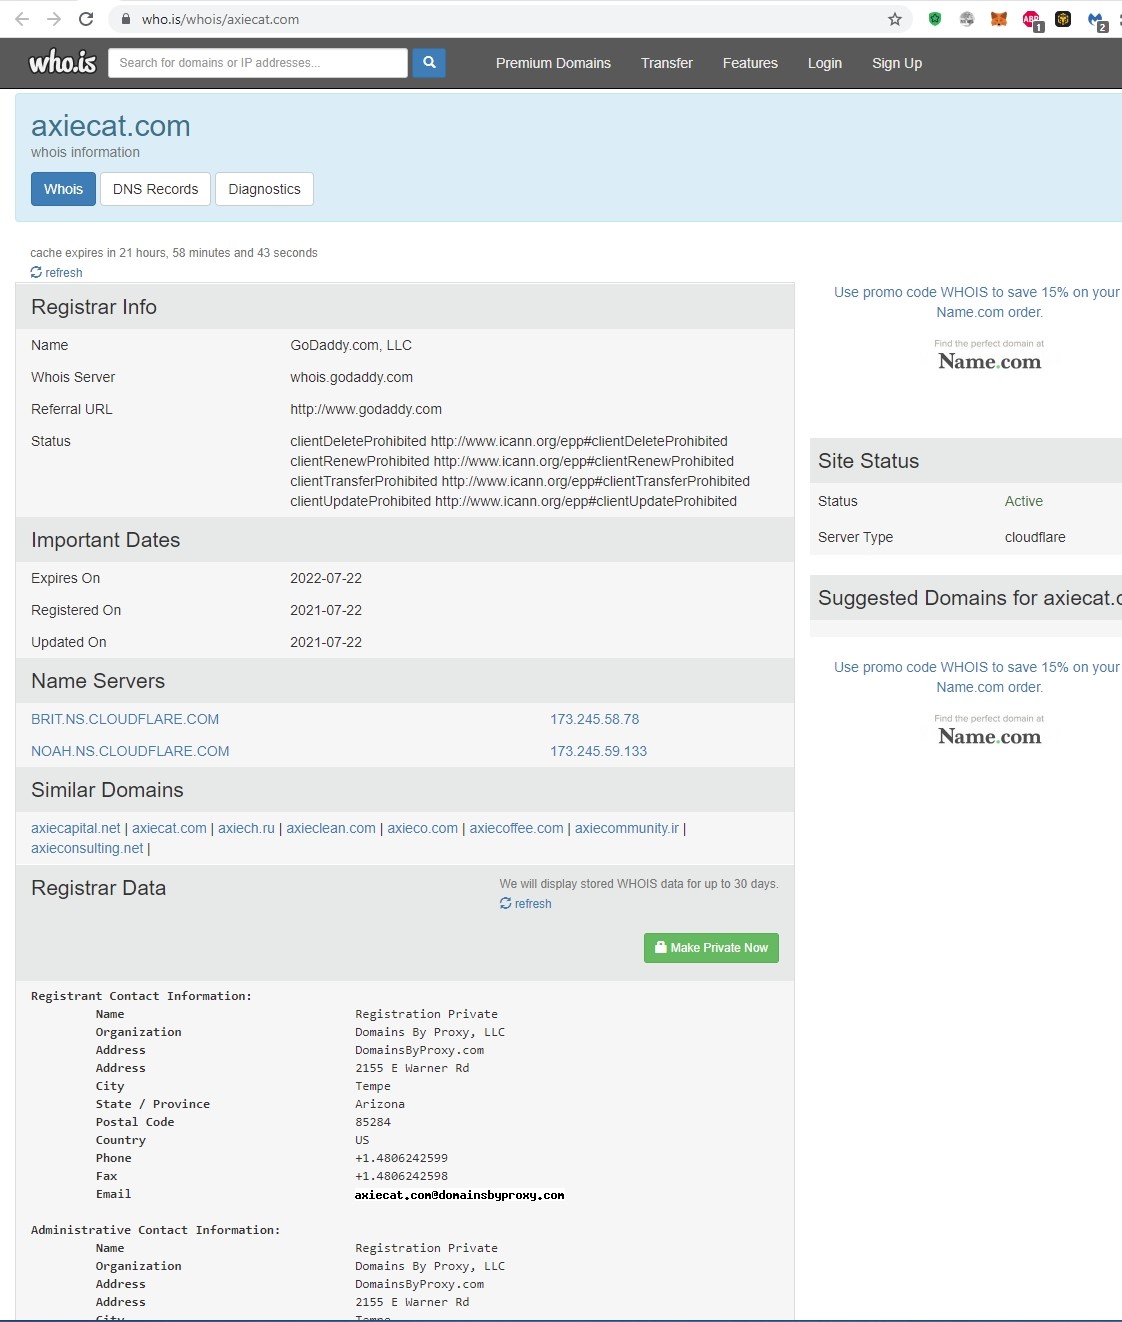Open the green shield extension icon
The image size is (1122, 1322).
click(x=935, y=19)
